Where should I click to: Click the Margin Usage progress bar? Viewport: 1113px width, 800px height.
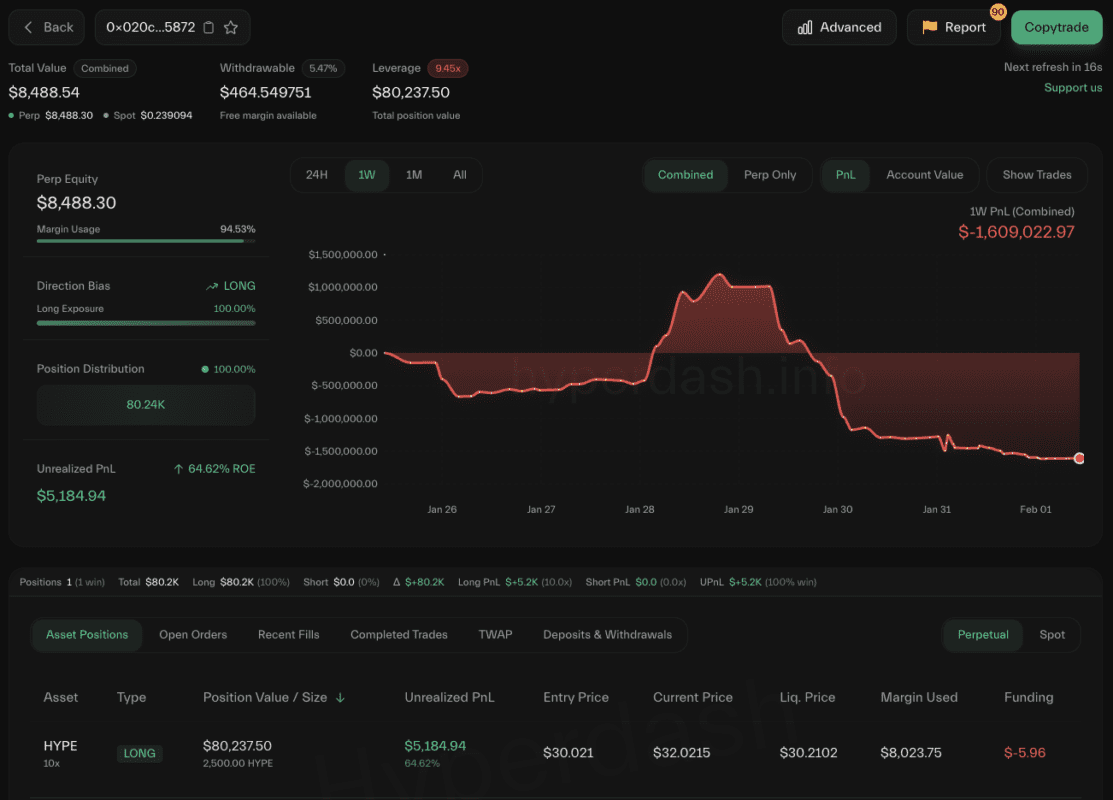tap(146, 241)
